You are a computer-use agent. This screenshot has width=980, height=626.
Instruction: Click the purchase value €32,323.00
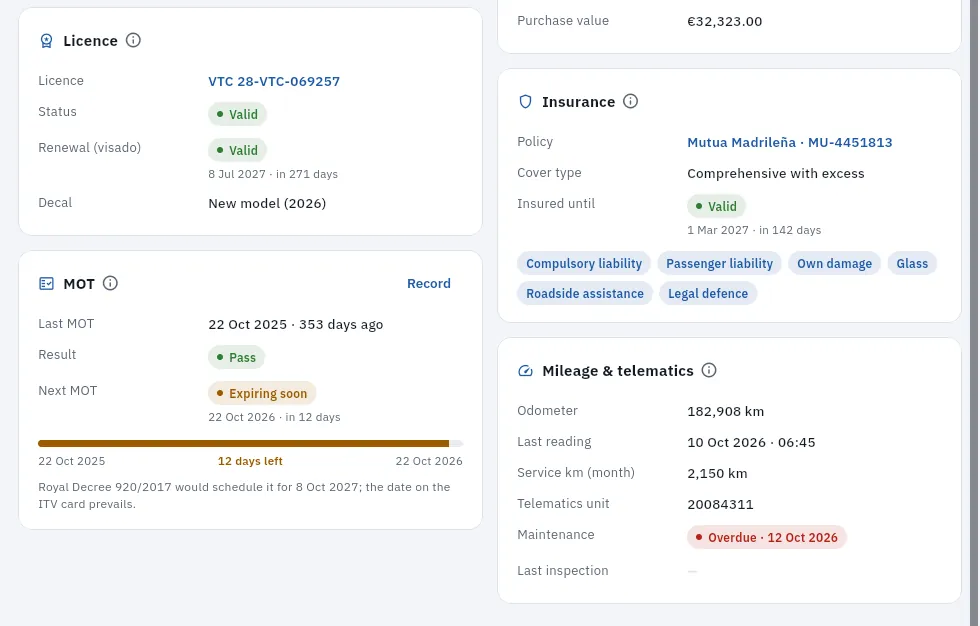[x=724, y=21]
